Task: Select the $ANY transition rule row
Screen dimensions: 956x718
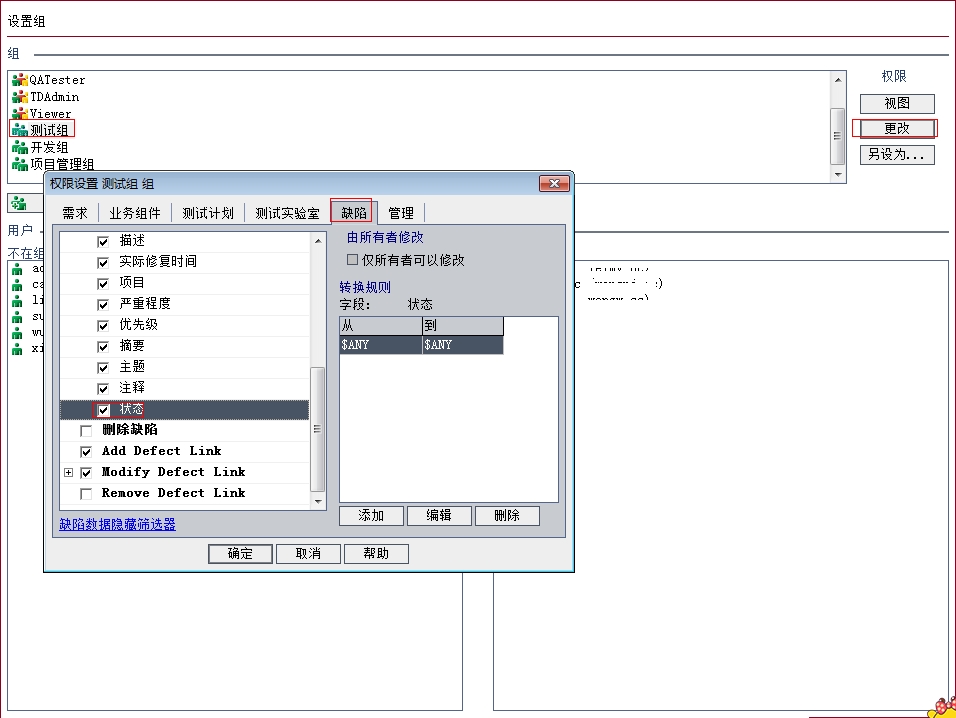Action: point(421,345)
